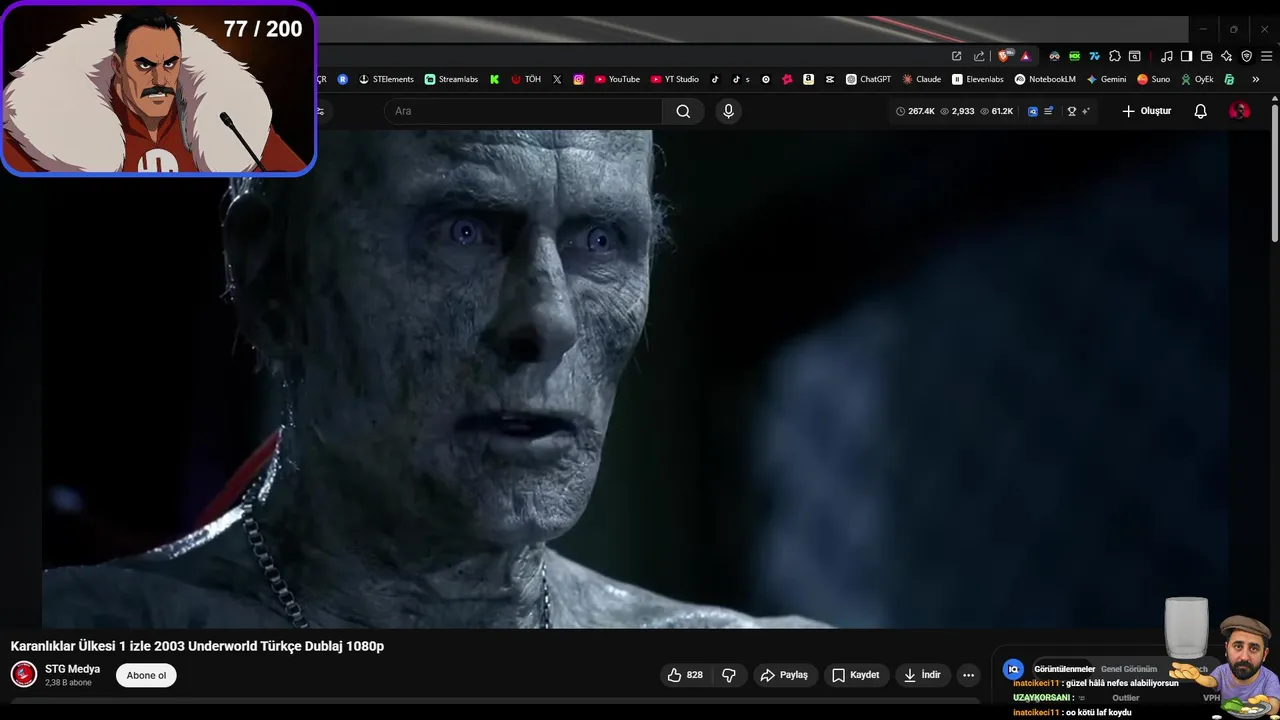This screenshot has width=1280, height=720.
Task: Select the Görüntülenmeler tab
Action: click(x=1064, y=669)
